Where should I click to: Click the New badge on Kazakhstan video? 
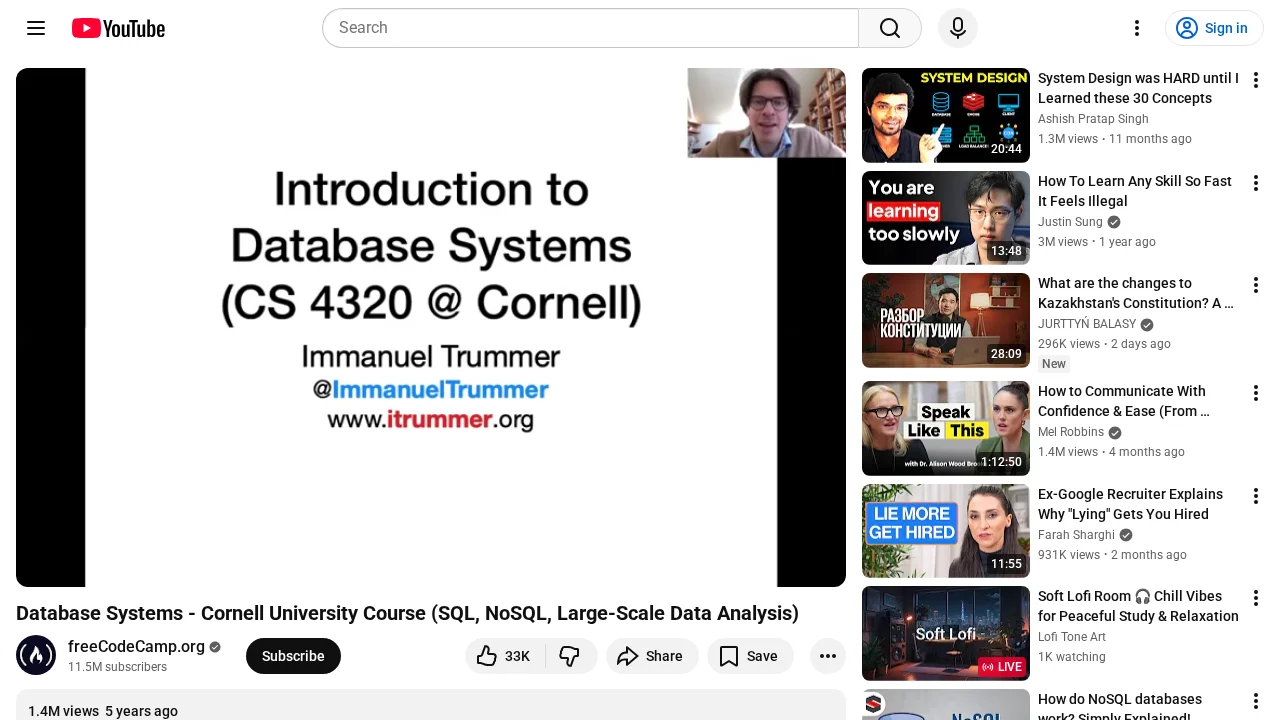tap(1054, 364)
